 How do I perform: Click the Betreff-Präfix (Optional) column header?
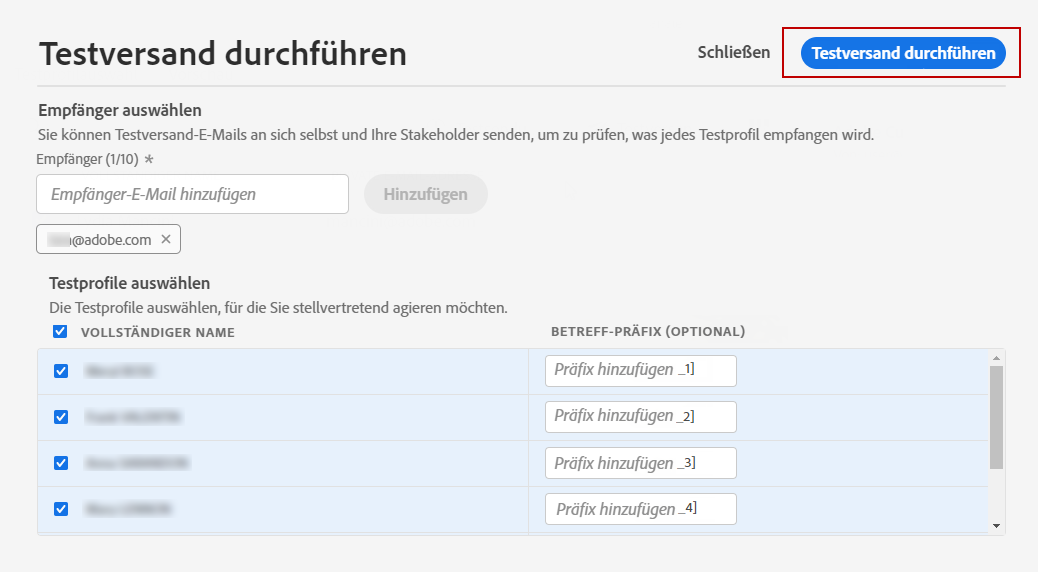tap(647, 331)
